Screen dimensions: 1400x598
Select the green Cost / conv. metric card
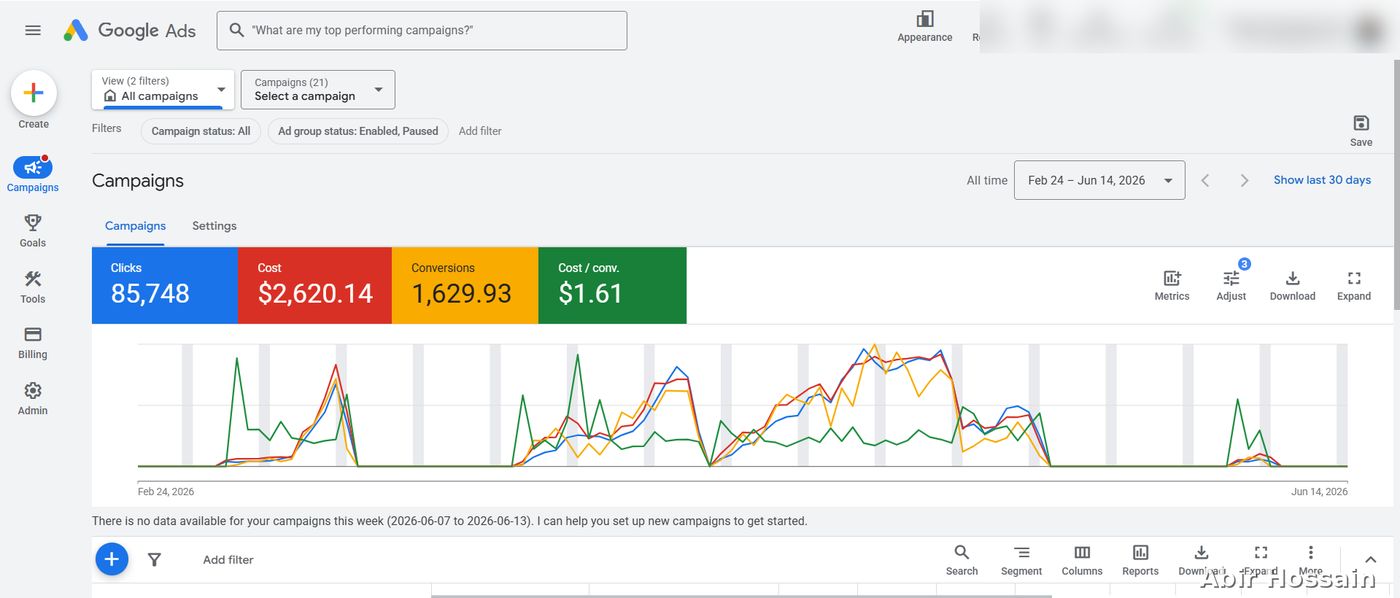coord(612,285)
